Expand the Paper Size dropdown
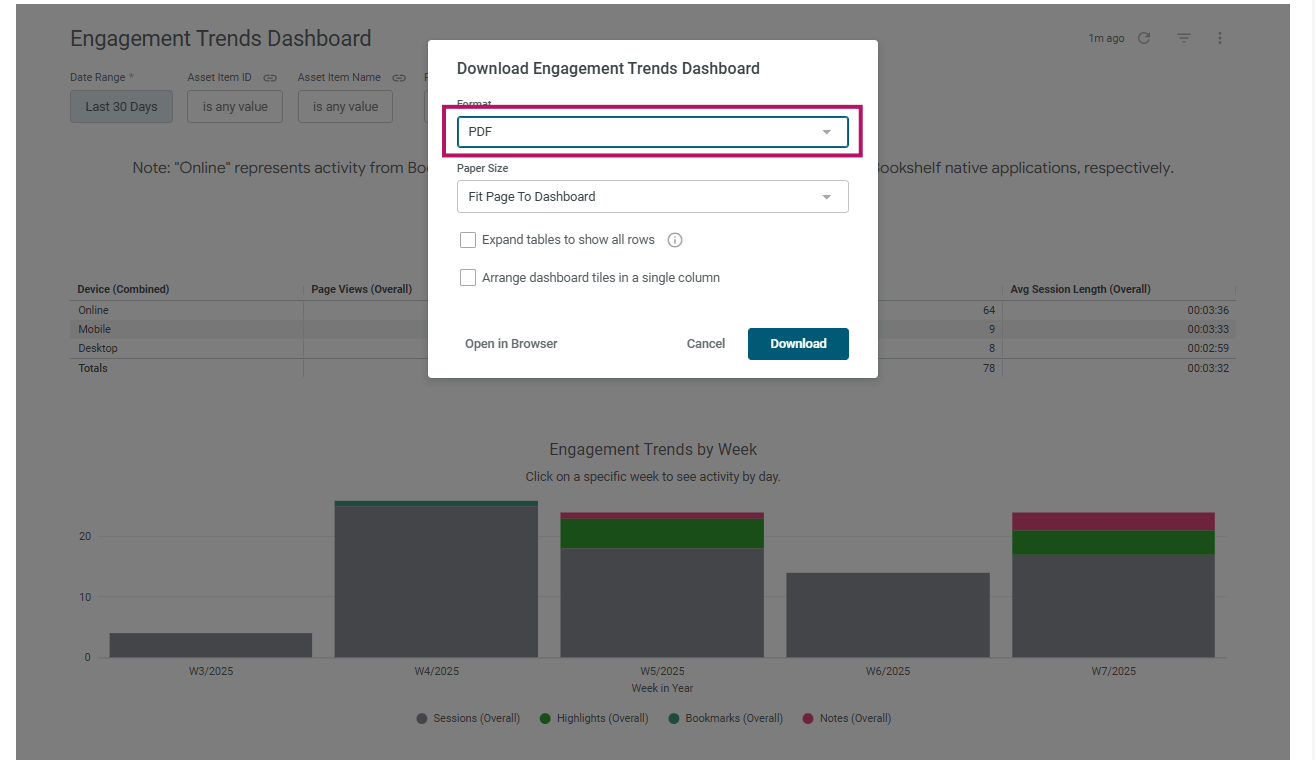This screenshot has height=760, width=1315. tap(653, 197)
